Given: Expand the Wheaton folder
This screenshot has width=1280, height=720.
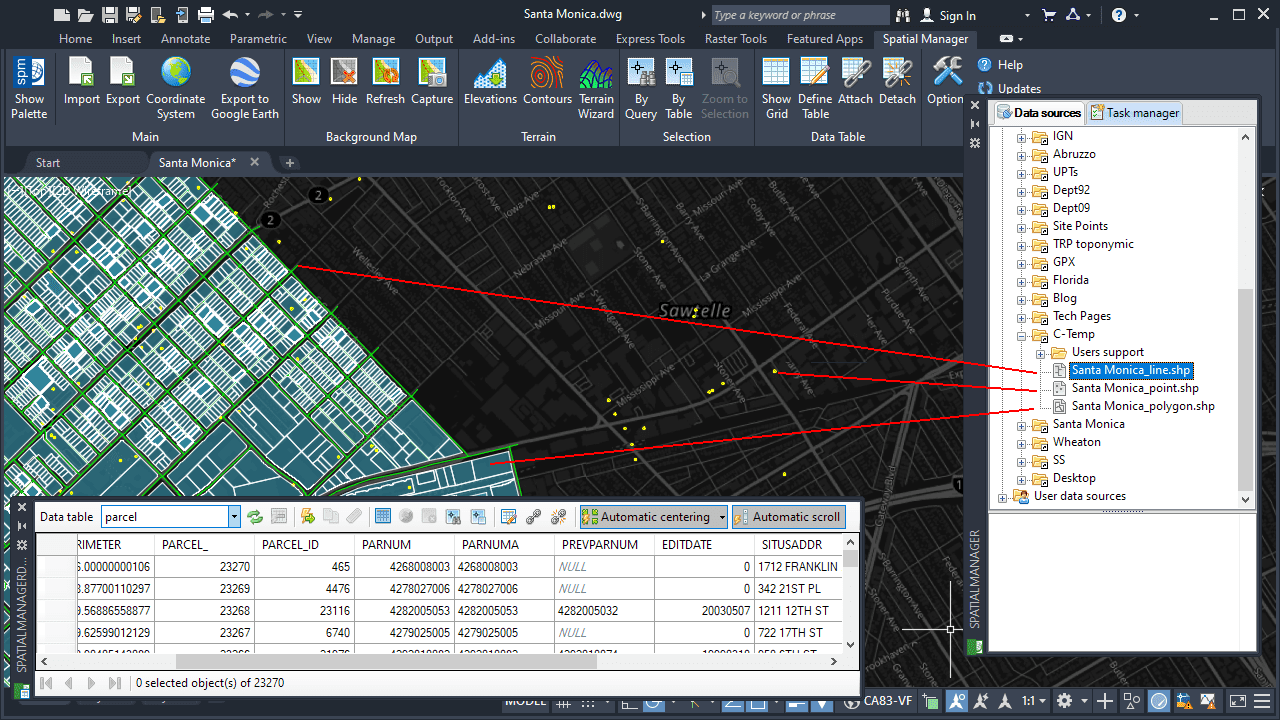Looking at the screenshot, I should click(x=1022, y=443).
